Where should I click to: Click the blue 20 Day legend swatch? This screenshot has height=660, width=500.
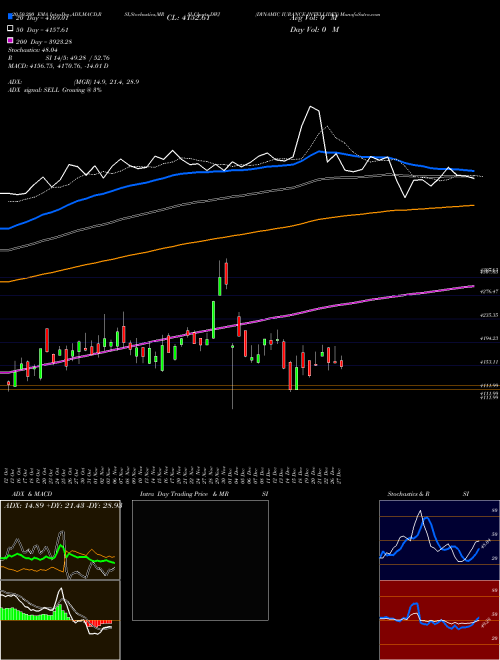[x=11, y=17]
